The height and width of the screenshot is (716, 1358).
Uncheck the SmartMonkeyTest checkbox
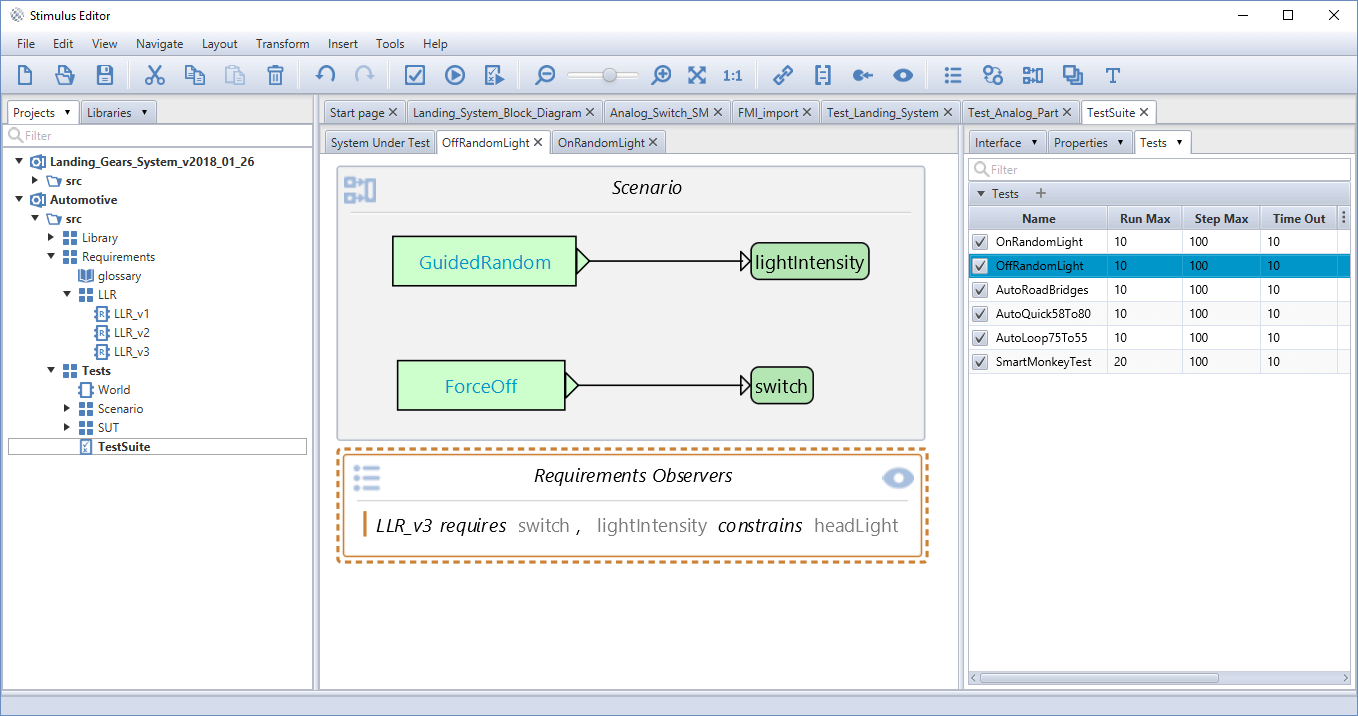980,362
